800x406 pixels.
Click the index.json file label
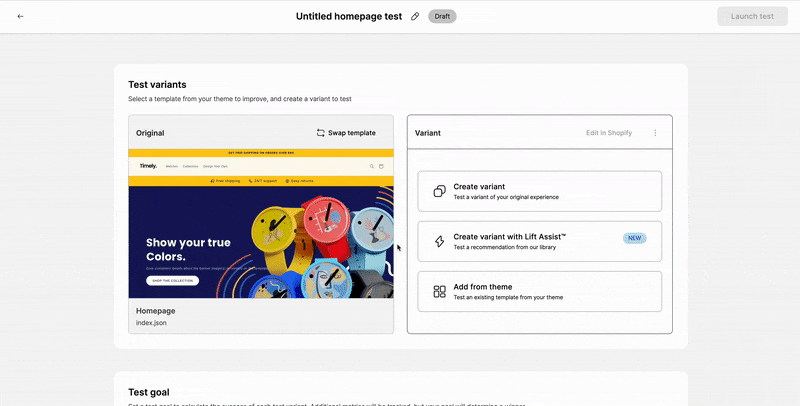151,322
